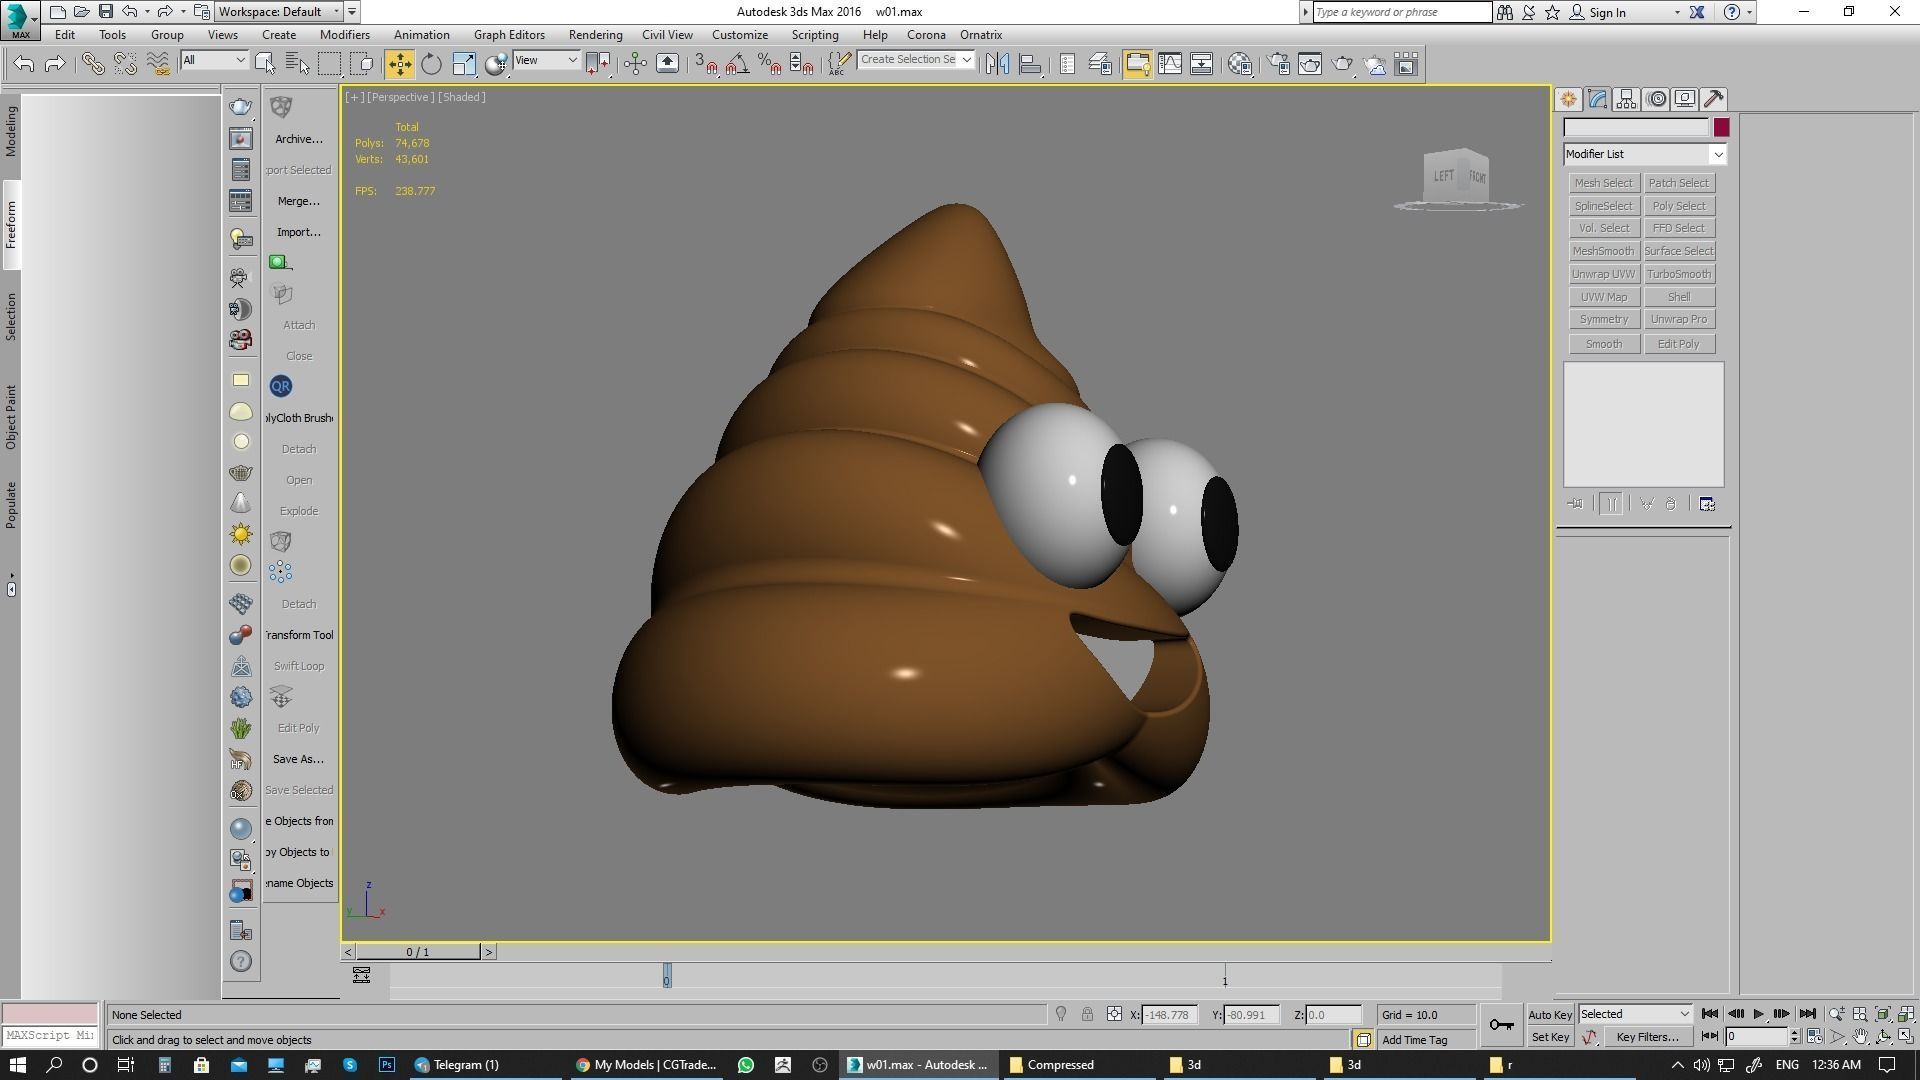Open Render Setup dialog
1920x1080 pixels.
pyautogui.click(x=1278, y=64)
